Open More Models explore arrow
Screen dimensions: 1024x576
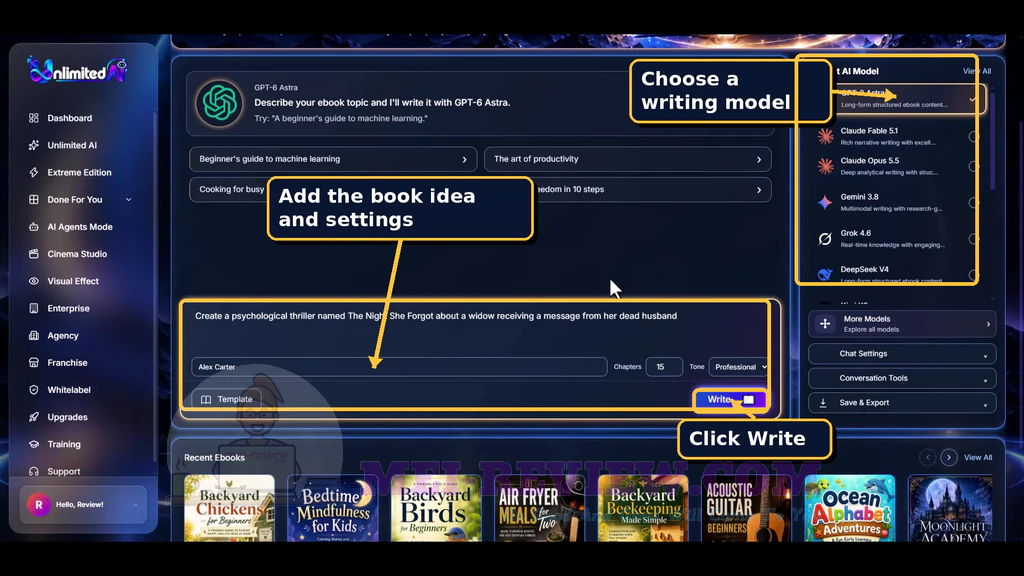988,324
